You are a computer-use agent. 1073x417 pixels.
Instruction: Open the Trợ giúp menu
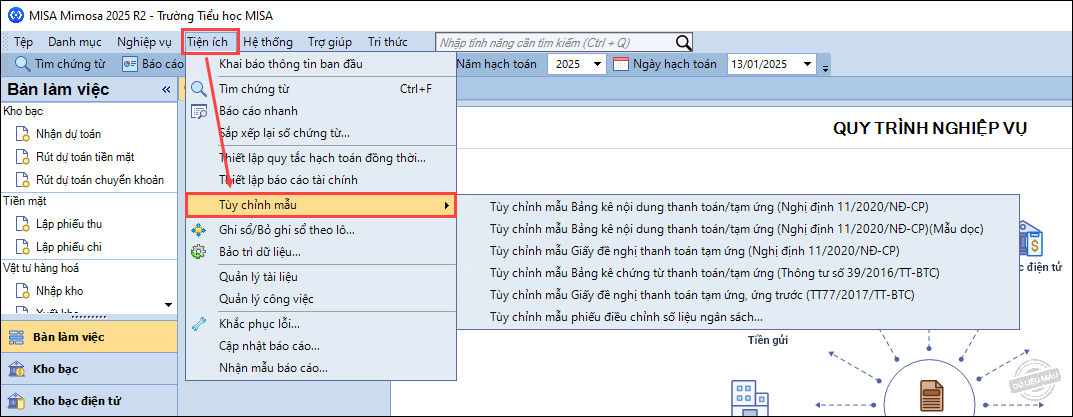coord(330,42)
